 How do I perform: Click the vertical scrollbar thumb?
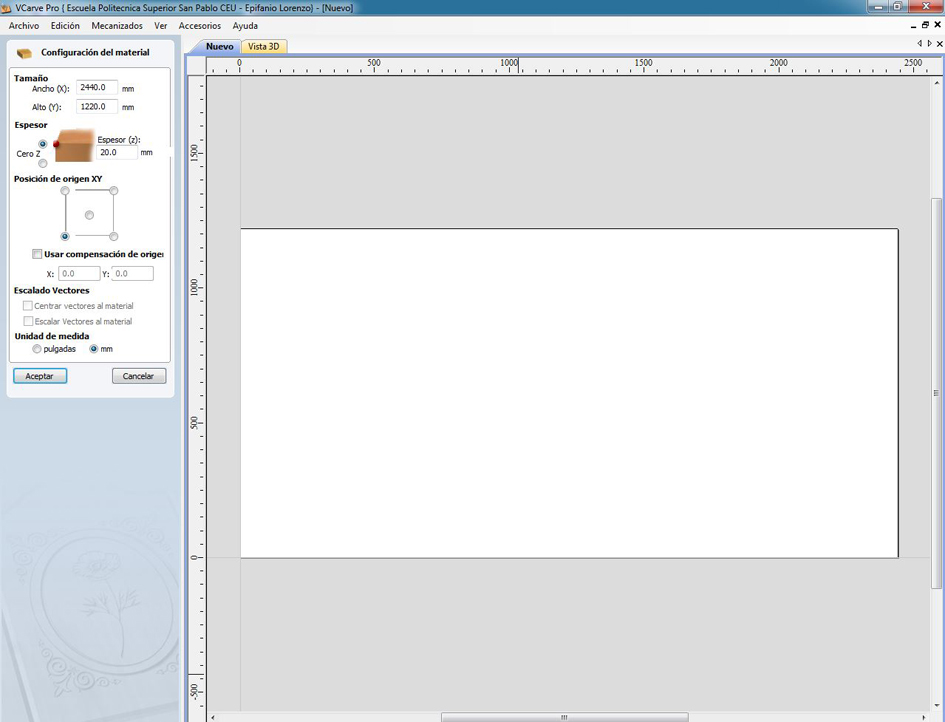coord(936,393)
